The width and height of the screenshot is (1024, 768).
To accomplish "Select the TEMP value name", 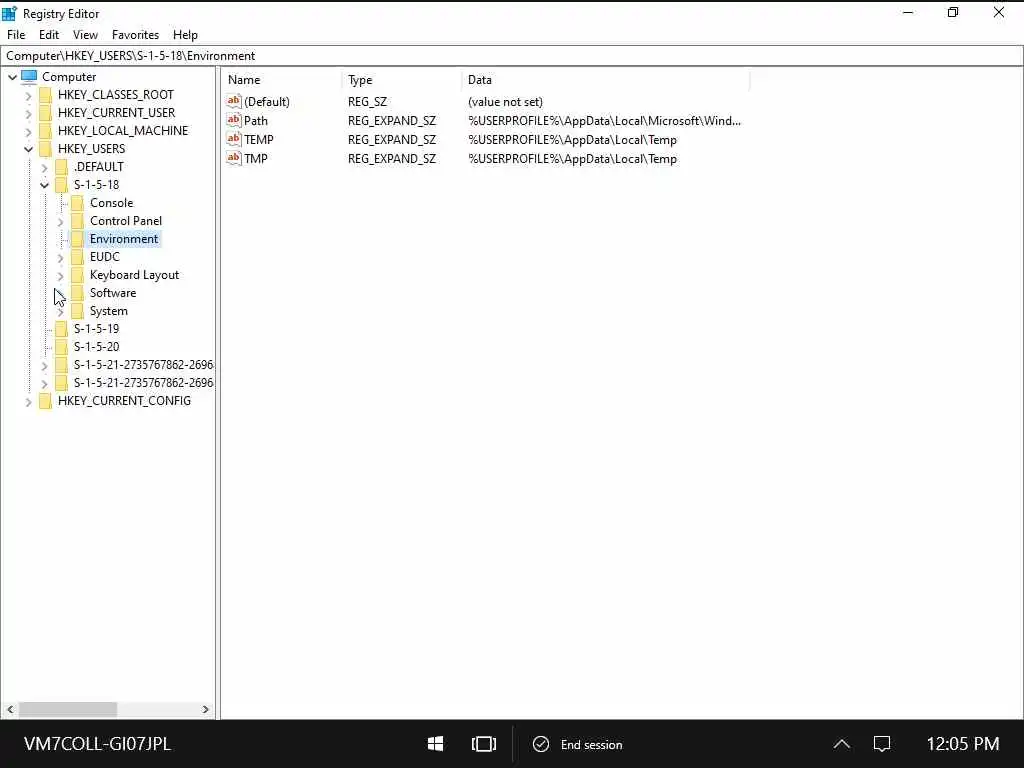I will point(259,139).
